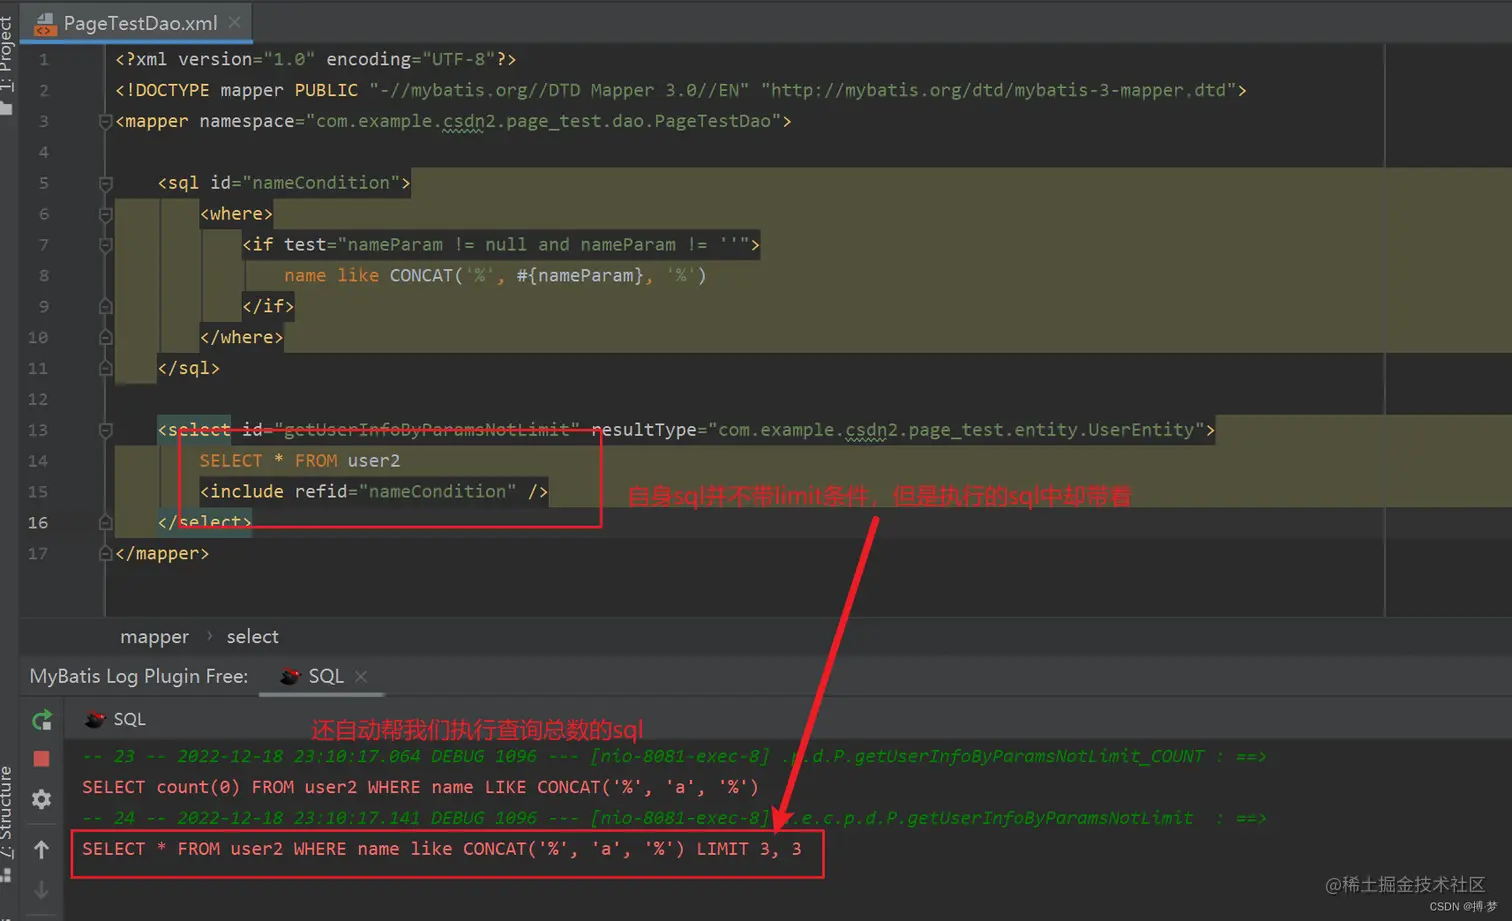Collapse the select tag fold on line 13
Viewport: 1512px width, 921px height.
point(105,431)
